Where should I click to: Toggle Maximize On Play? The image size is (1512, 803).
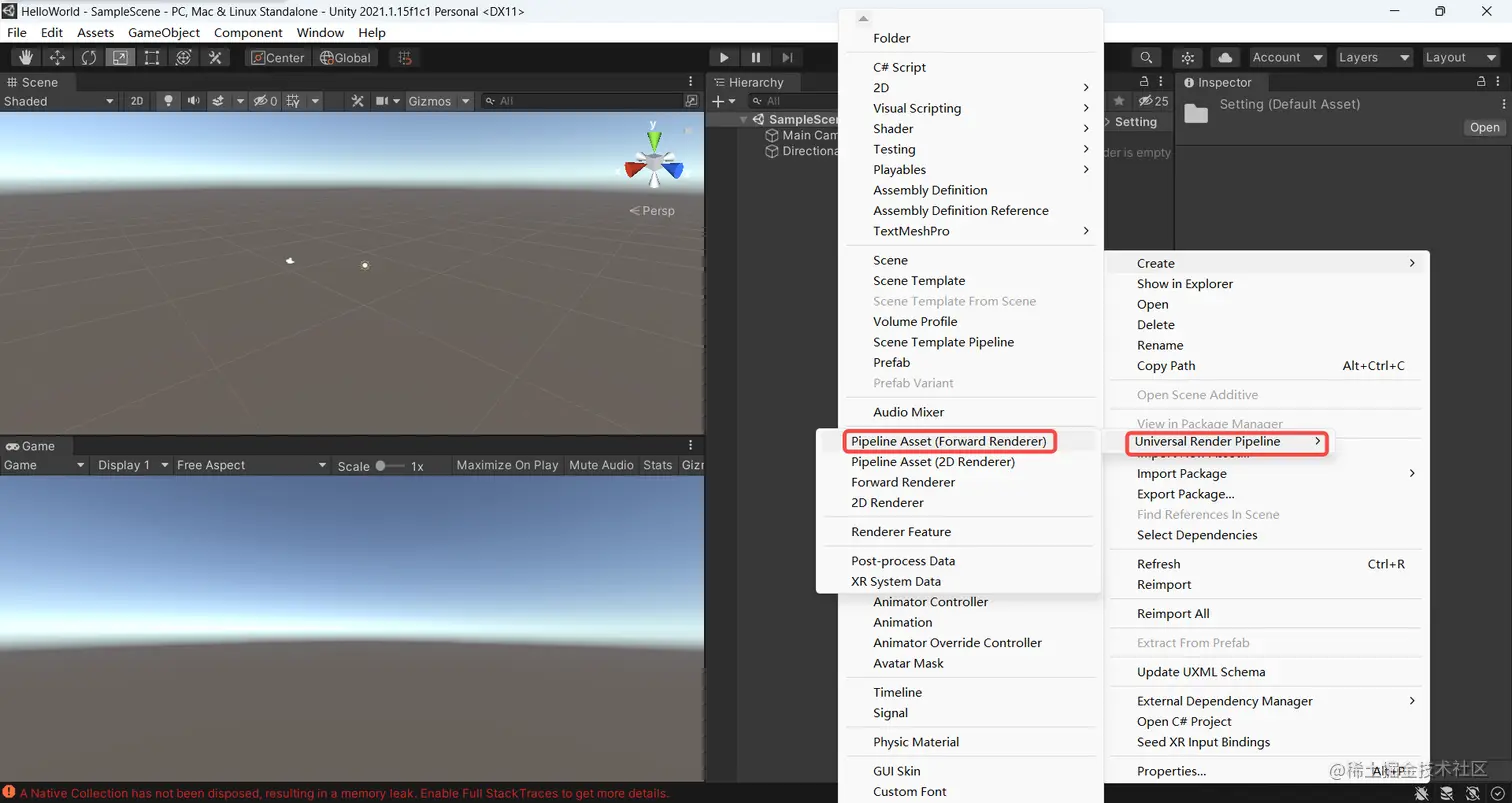pos(507,465)
